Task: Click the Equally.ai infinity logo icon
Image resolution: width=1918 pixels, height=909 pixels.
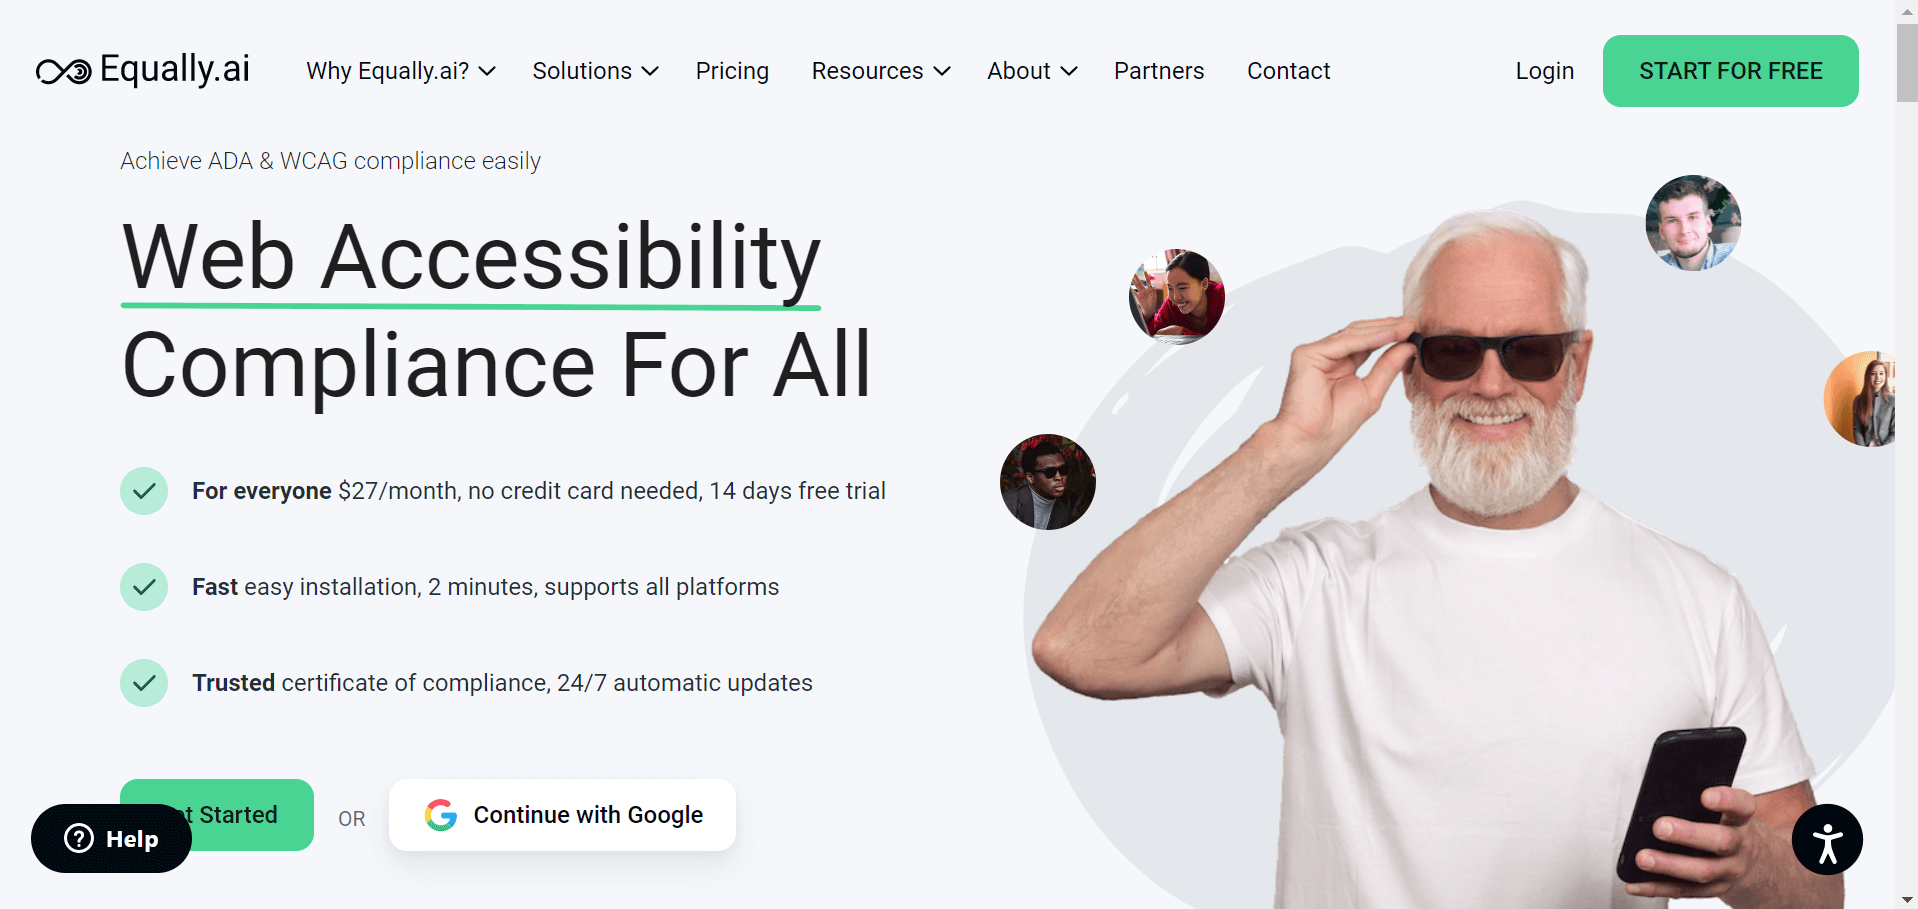Action: pos(63,71)
